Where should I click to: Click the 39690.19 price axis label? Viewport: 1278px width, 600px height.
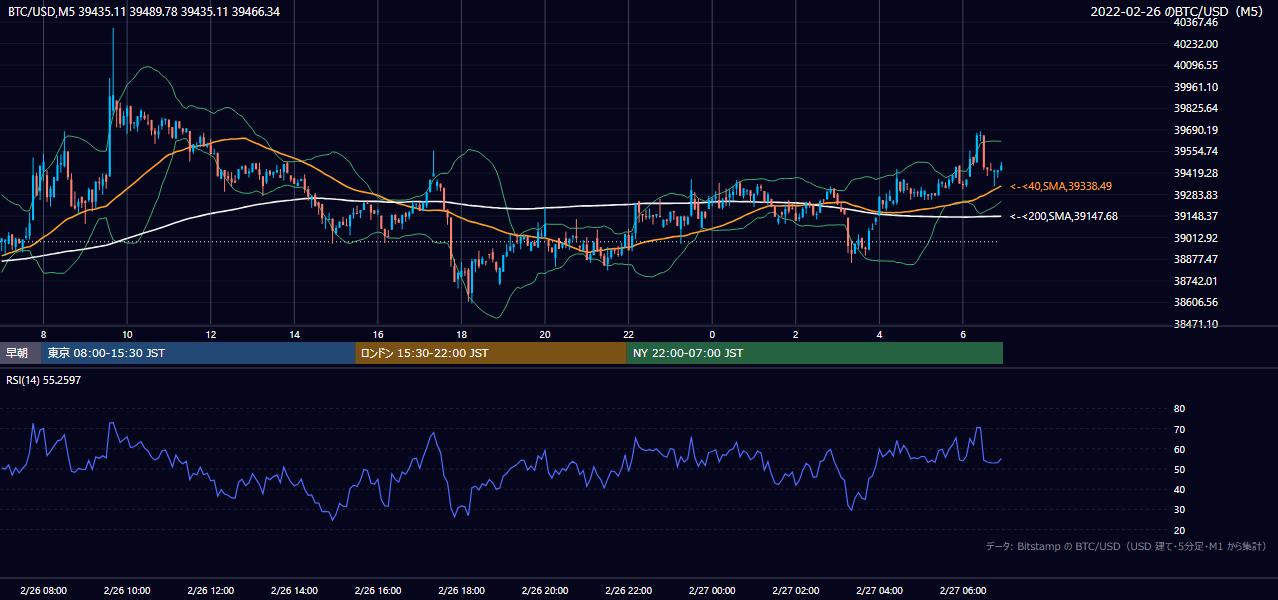tap(1196, 130)
